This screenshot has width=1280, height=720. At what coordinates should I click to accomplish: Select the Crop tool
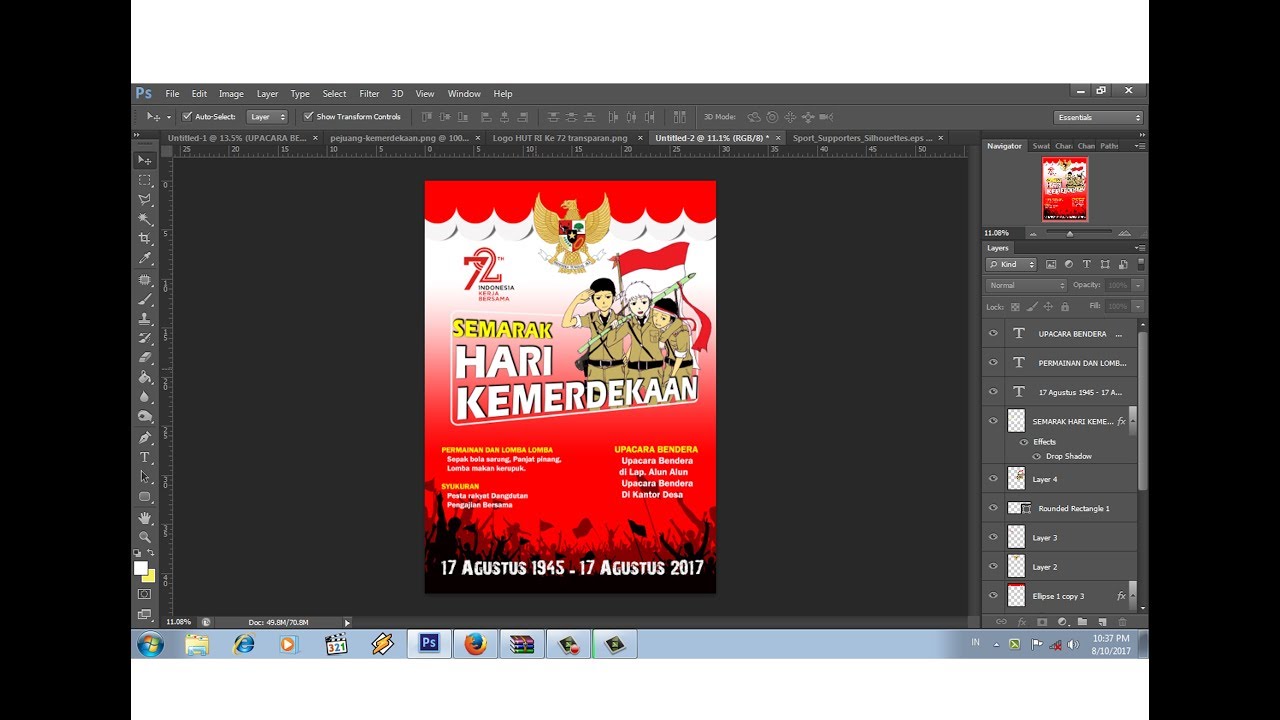point(144,239)
